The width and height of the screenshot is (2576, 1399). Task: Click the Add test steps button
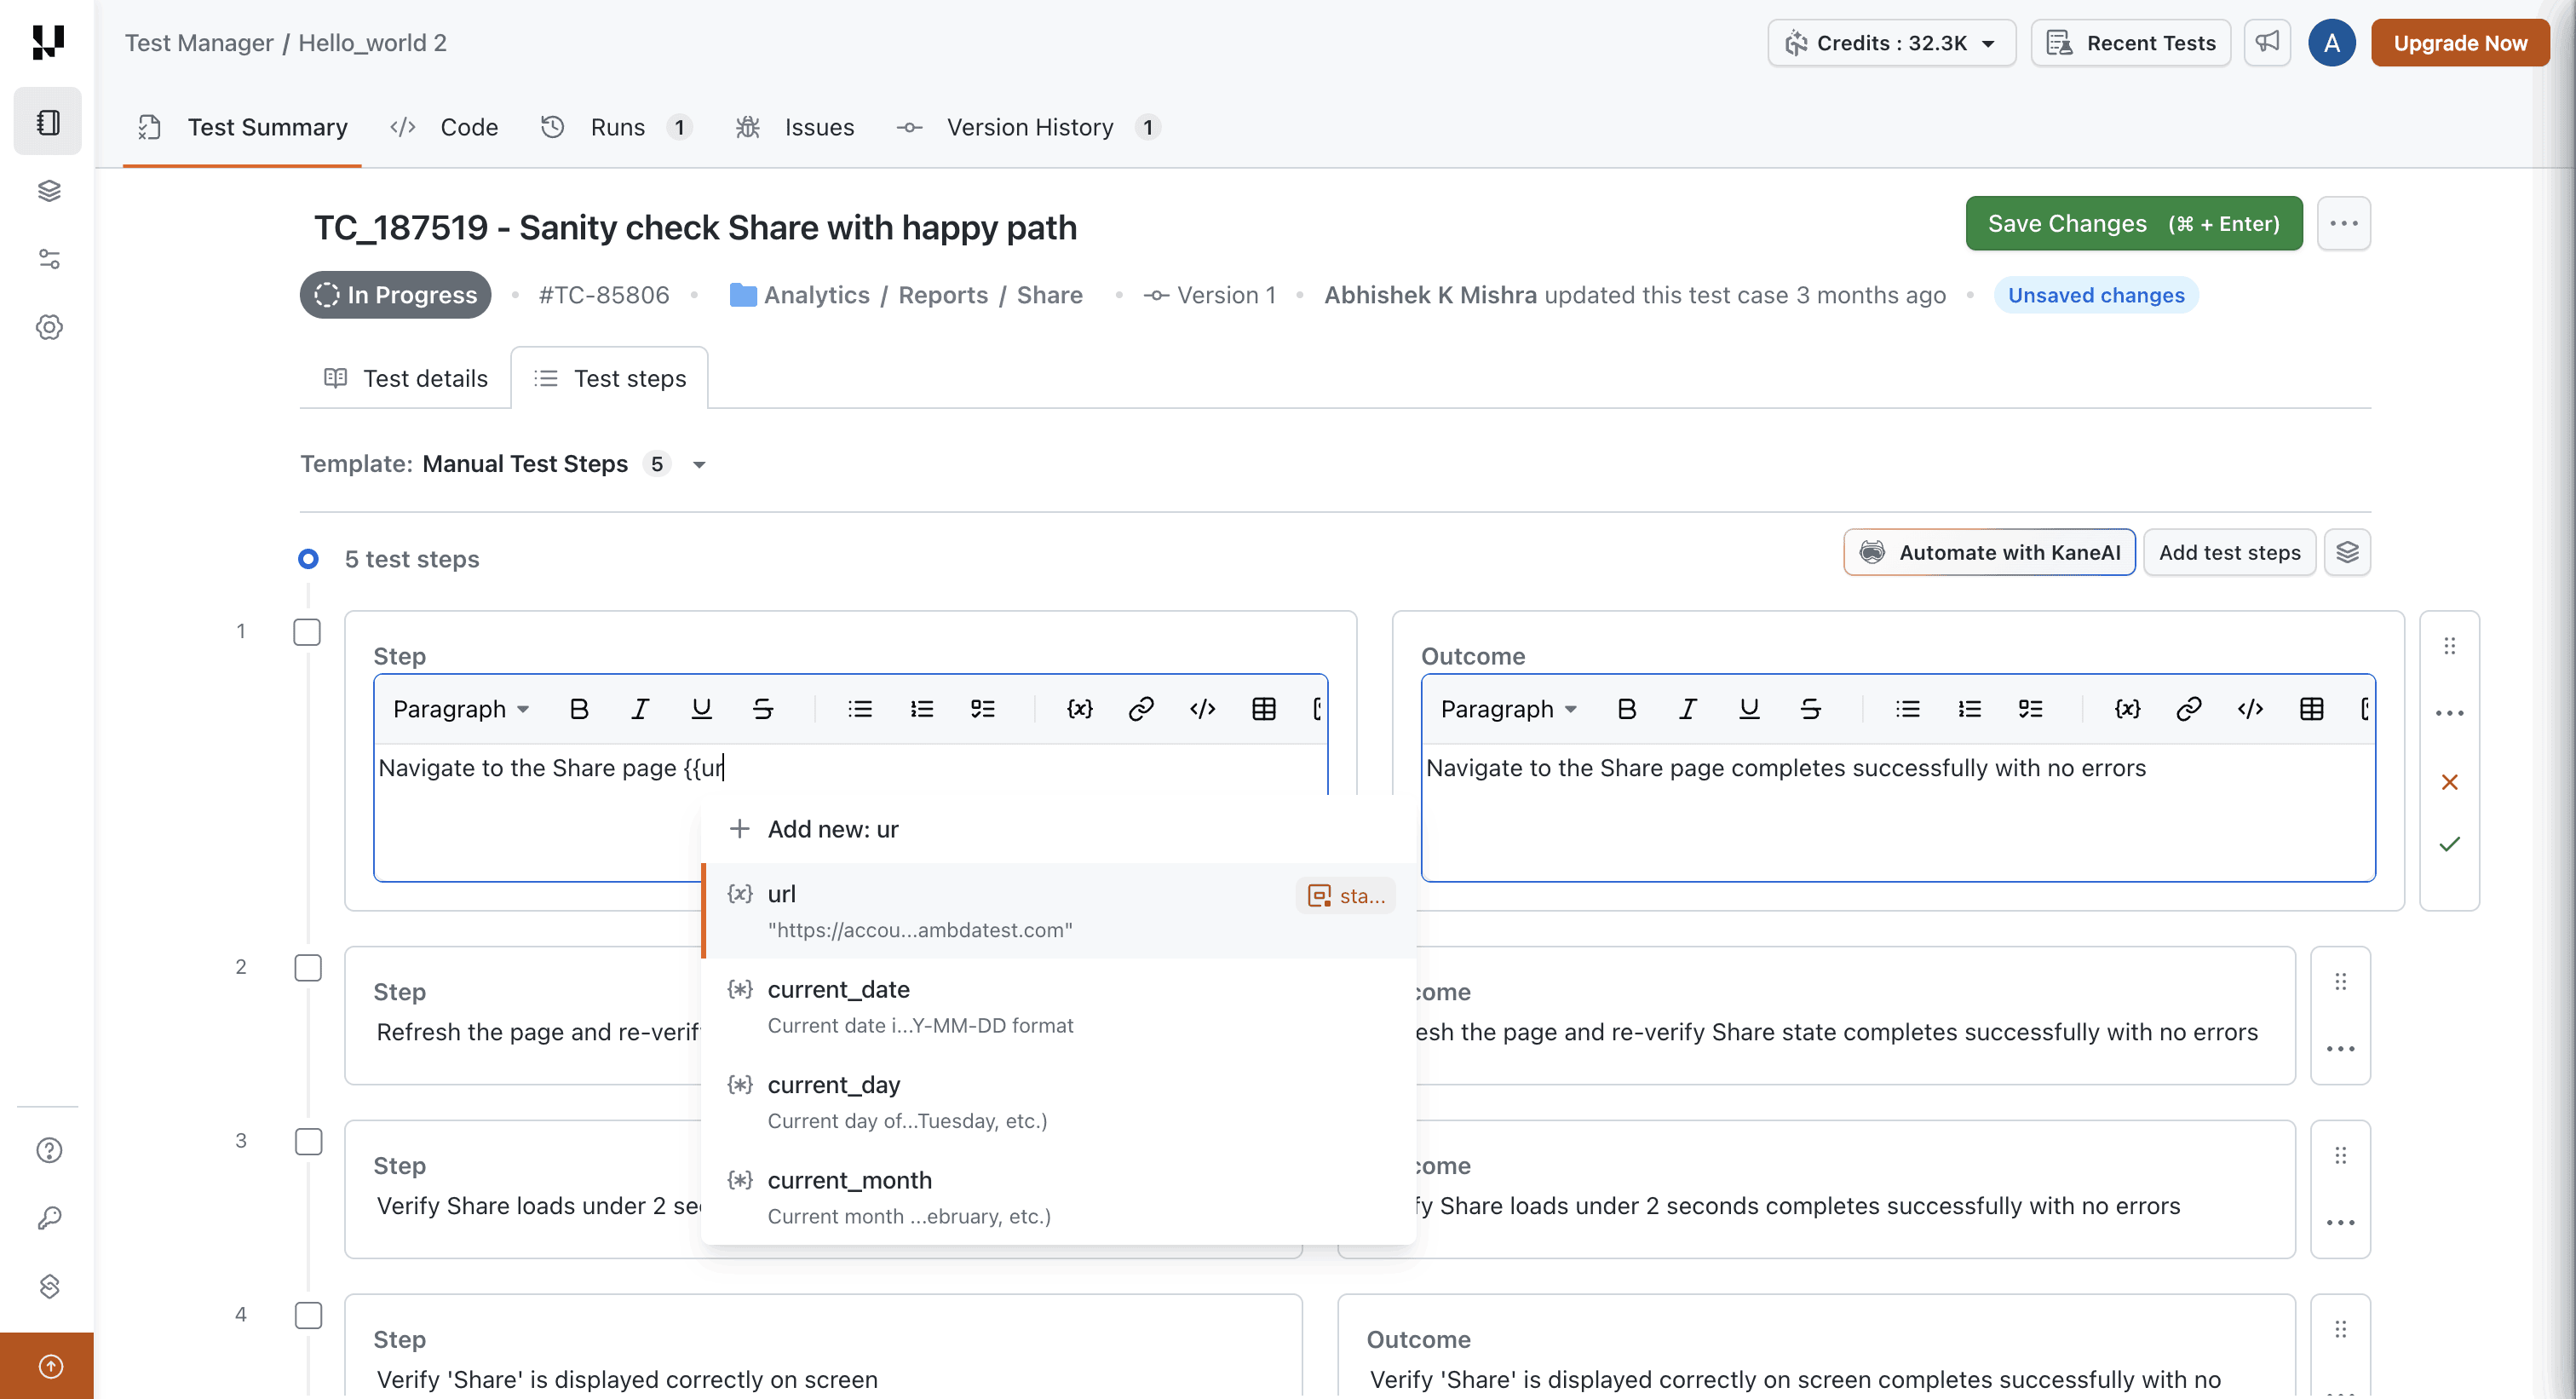tap(2229, 552)
